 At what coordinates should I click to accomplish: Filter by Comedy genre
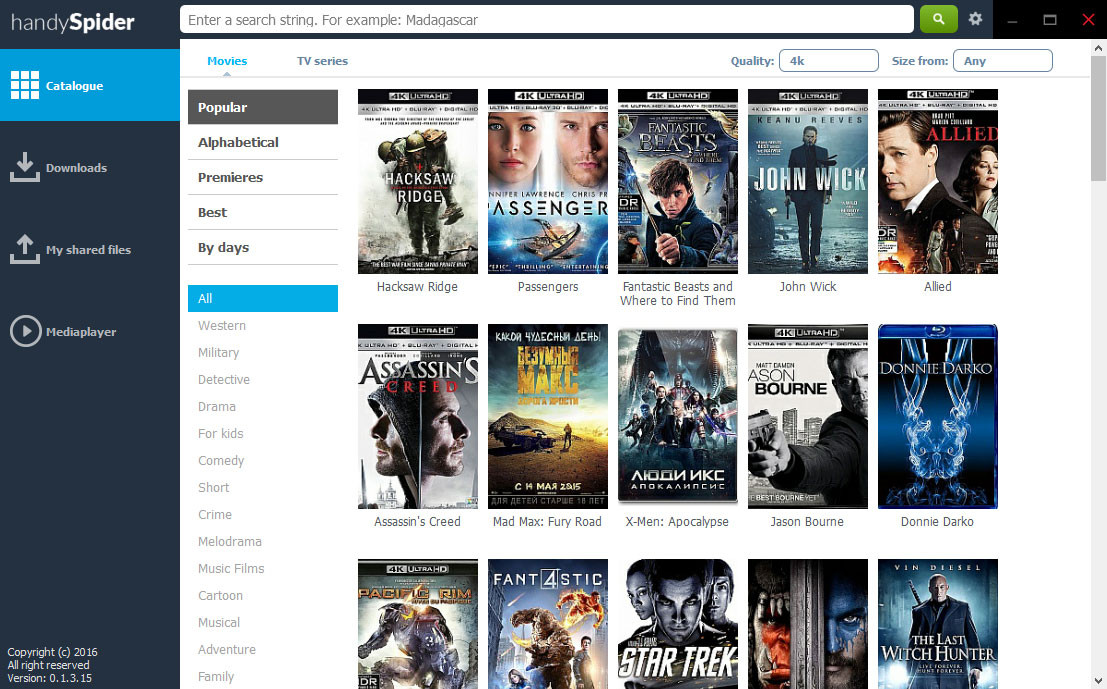221,460
